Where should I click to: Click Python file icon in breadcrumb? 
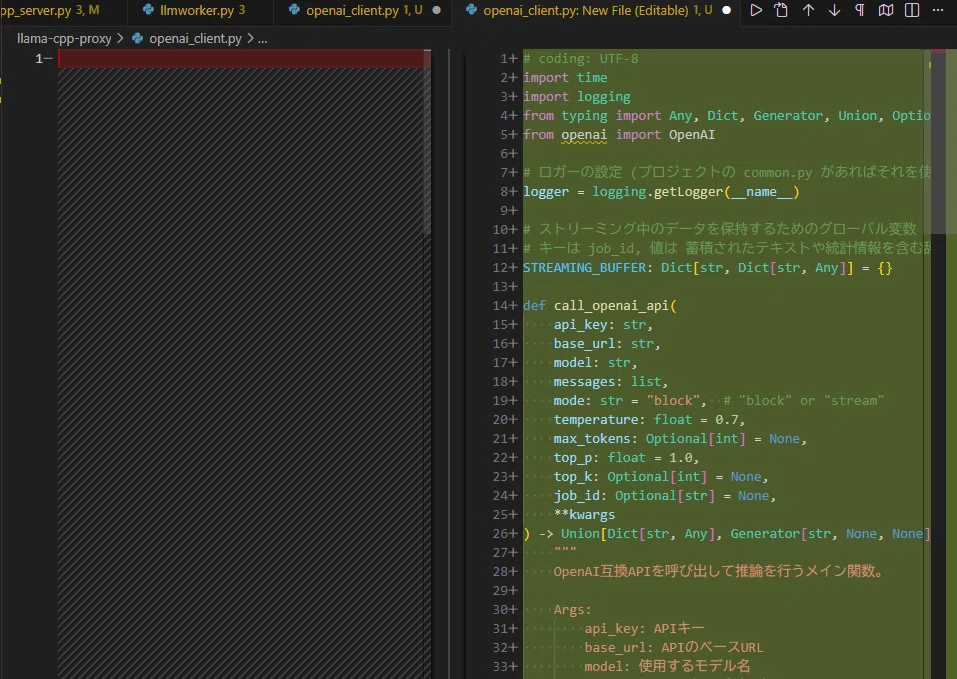[138, 38]
